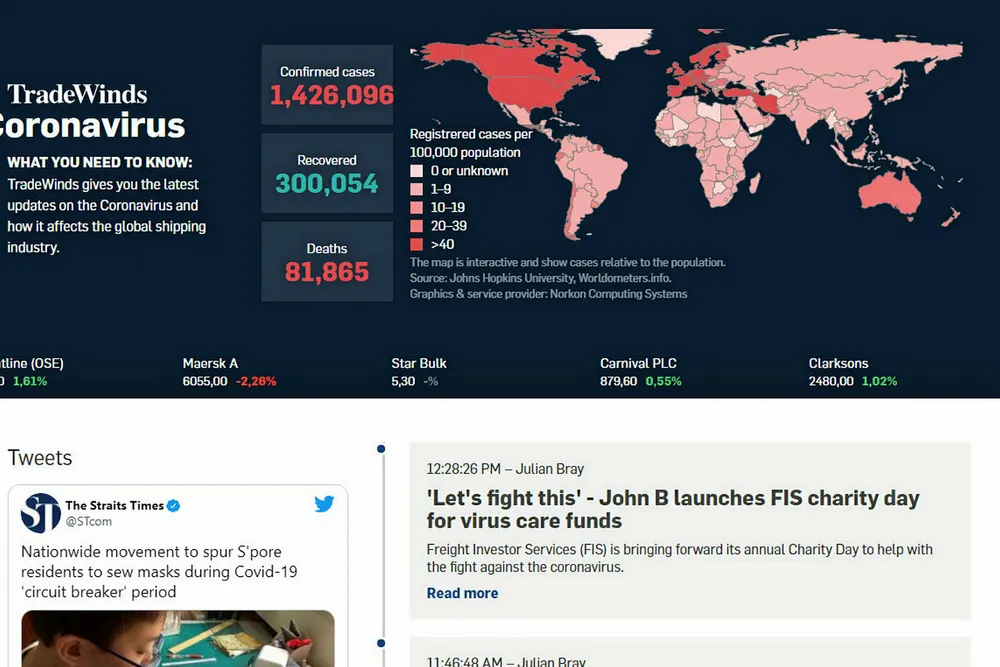1000x667 pixels.
Task: Click the verified badge beside The Straits Times
Action: (173, 506)
